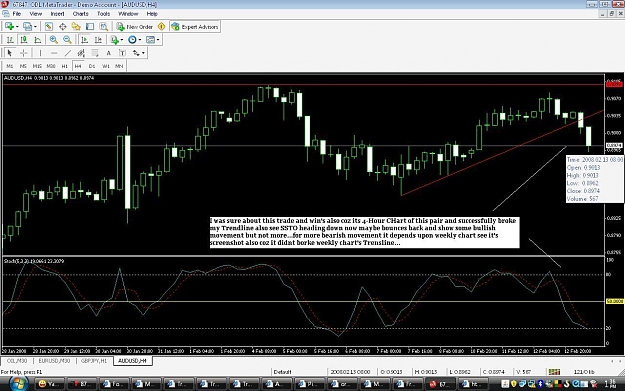
Task: Select the Trendline drawing tool
Action: point(68,53)
